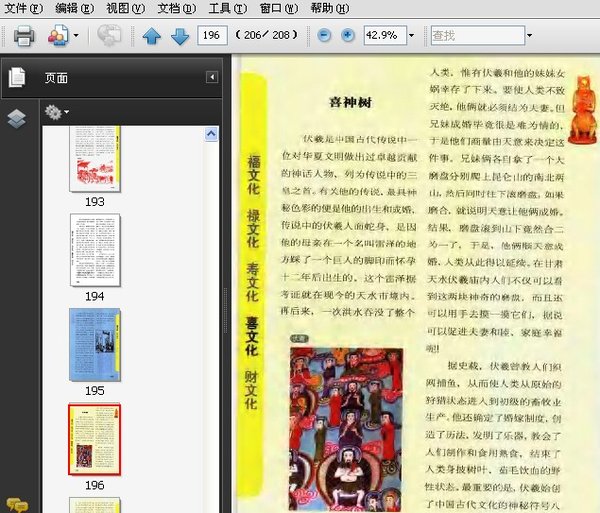The image size is (600, 513).
Task: Select the page 195 thumbnail
Action: (95, 345)
